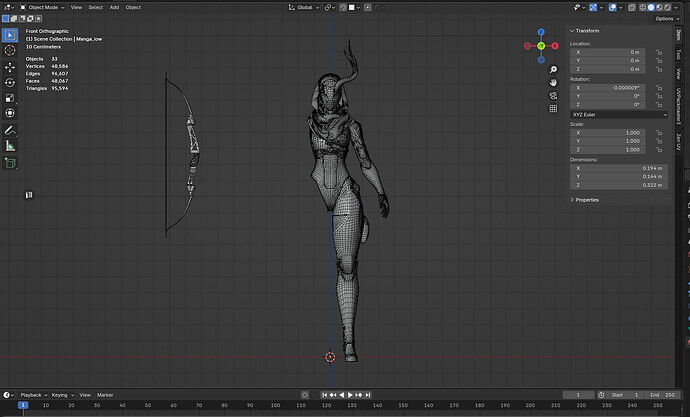Click the Add Cube tool
The width and height of the screenshot is (690, 417).
[10, 163]
